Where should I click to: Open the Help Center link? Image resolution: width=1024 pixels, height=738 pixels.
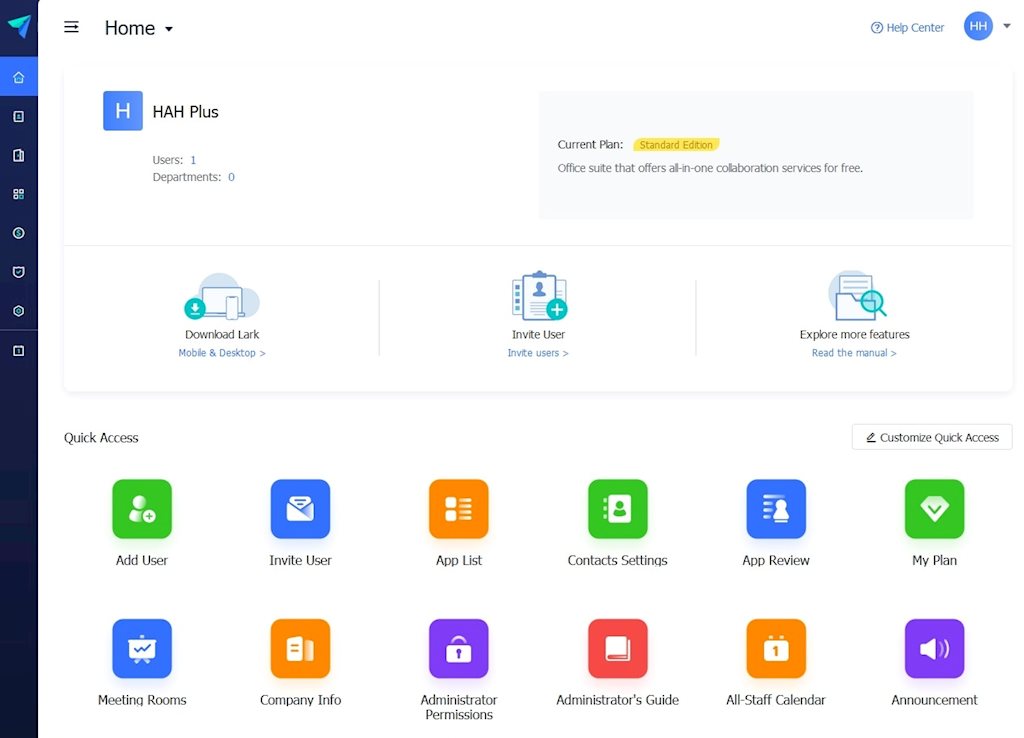(x=907, y=28)
